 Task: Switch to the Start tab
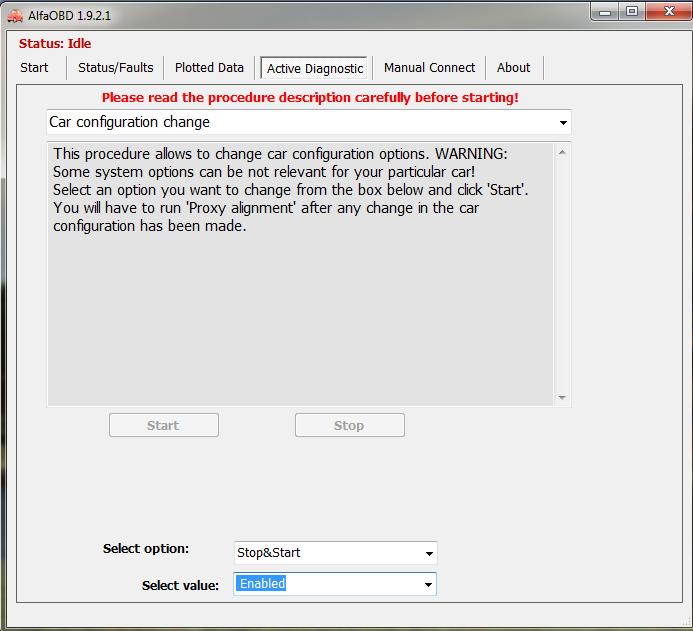[x=34, y=68]
